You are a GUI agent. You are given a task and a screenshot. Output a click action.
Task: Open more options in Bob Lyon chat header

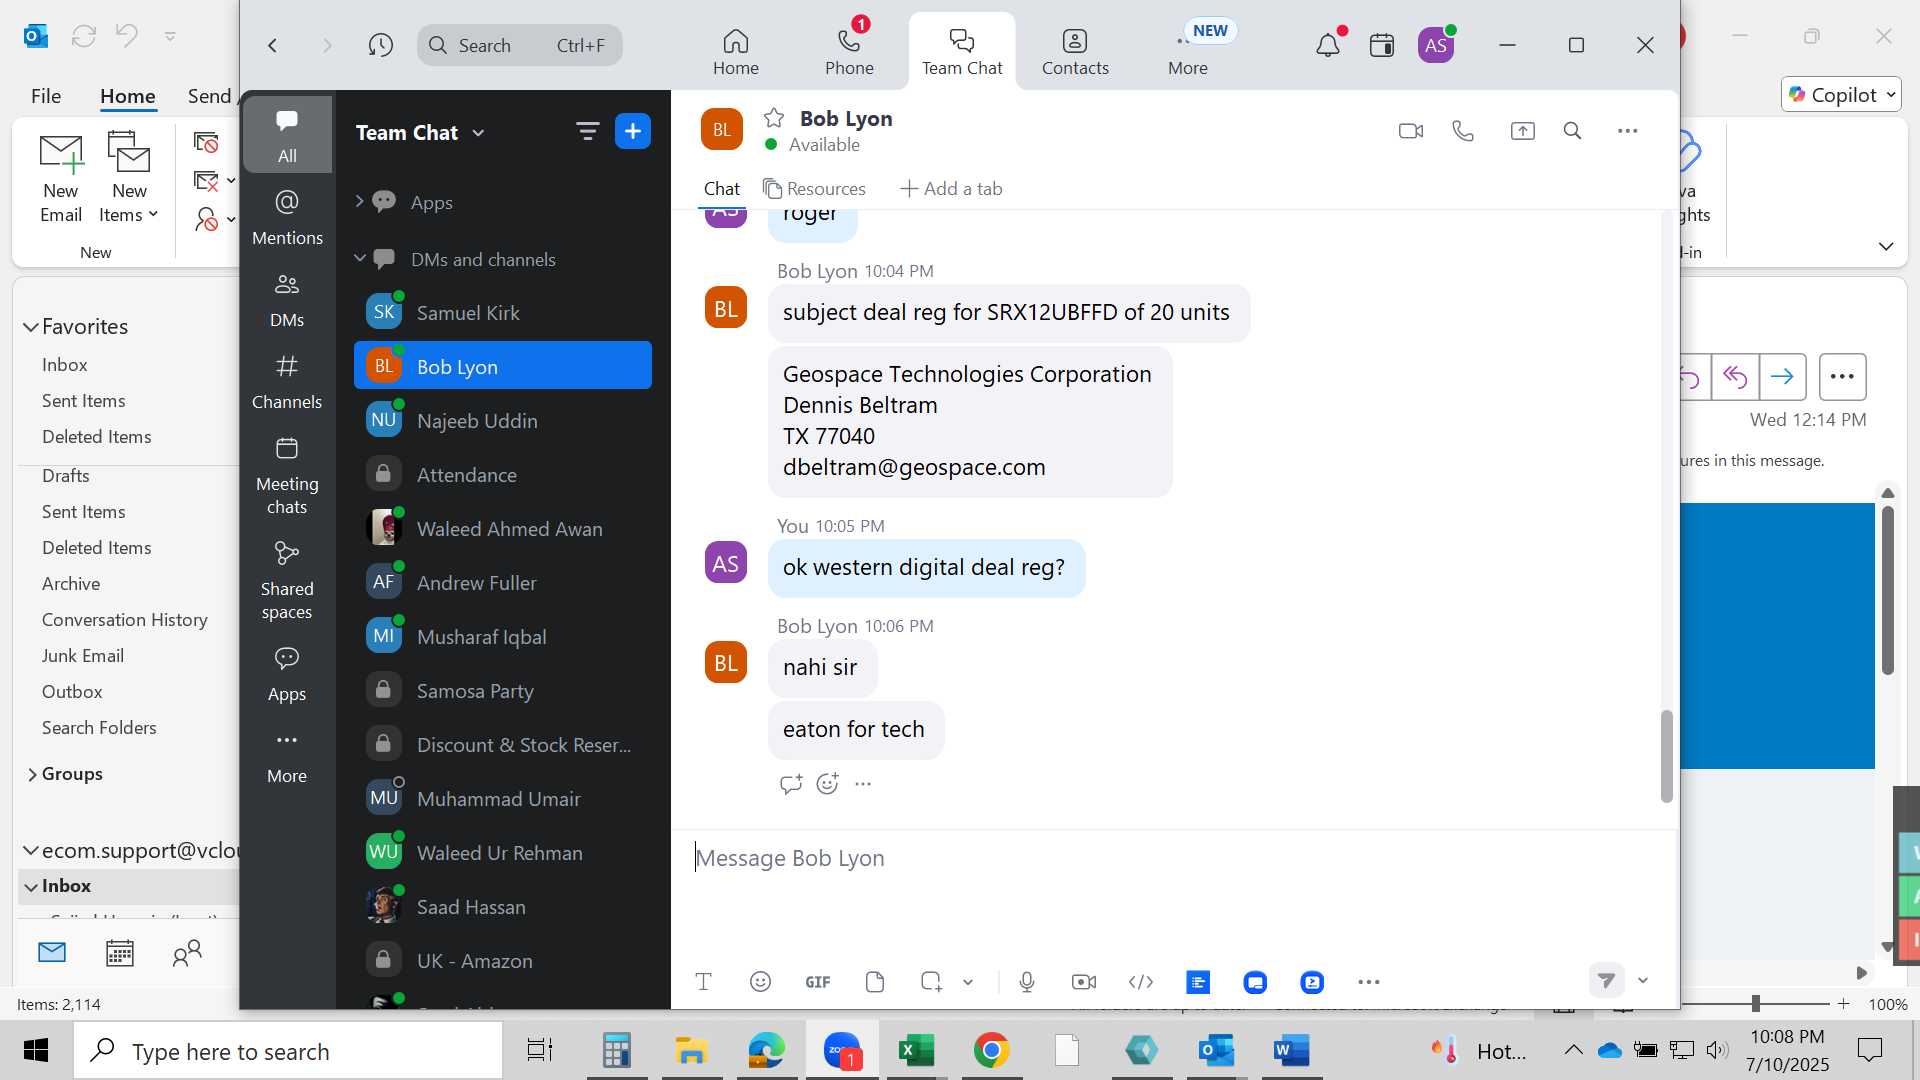(1627, 131)
